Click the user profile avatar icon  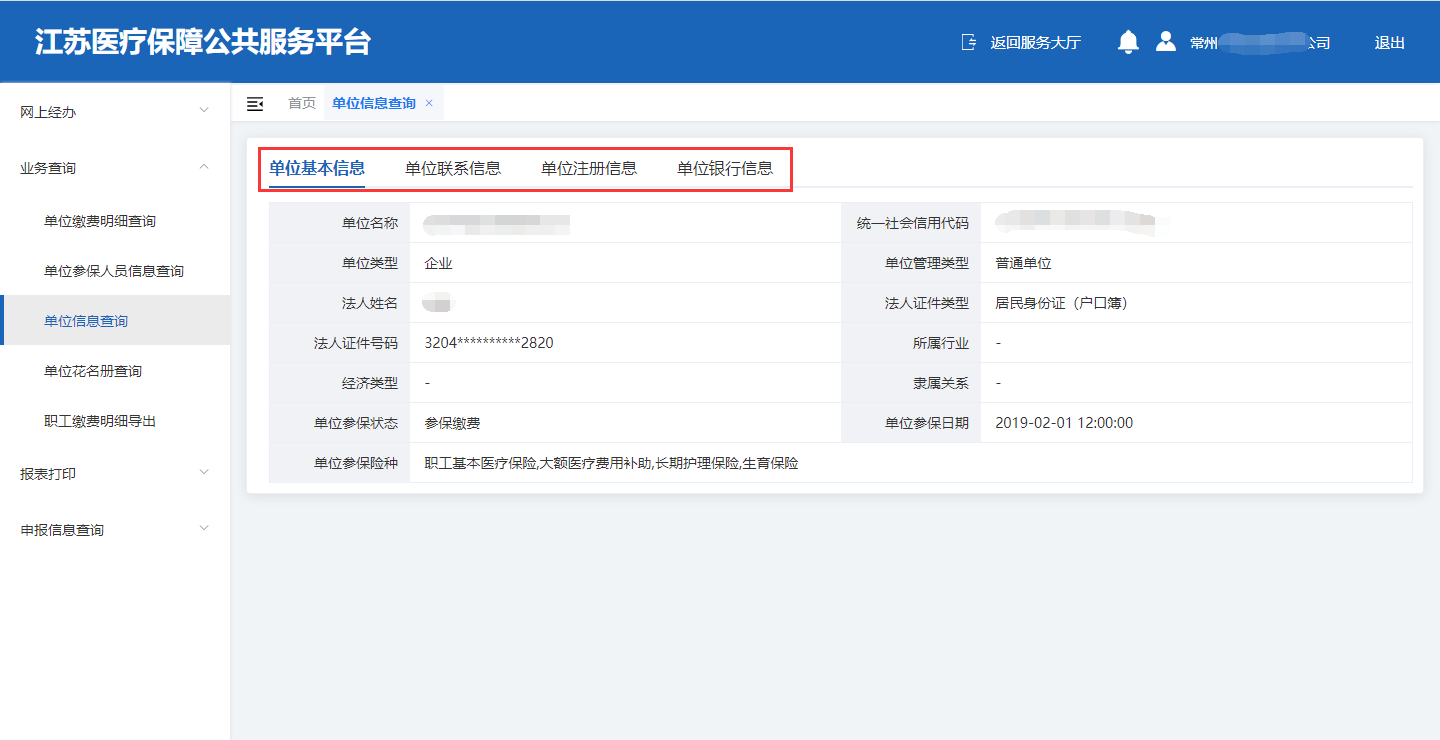pyautogui.click(x=1165, y=42)
